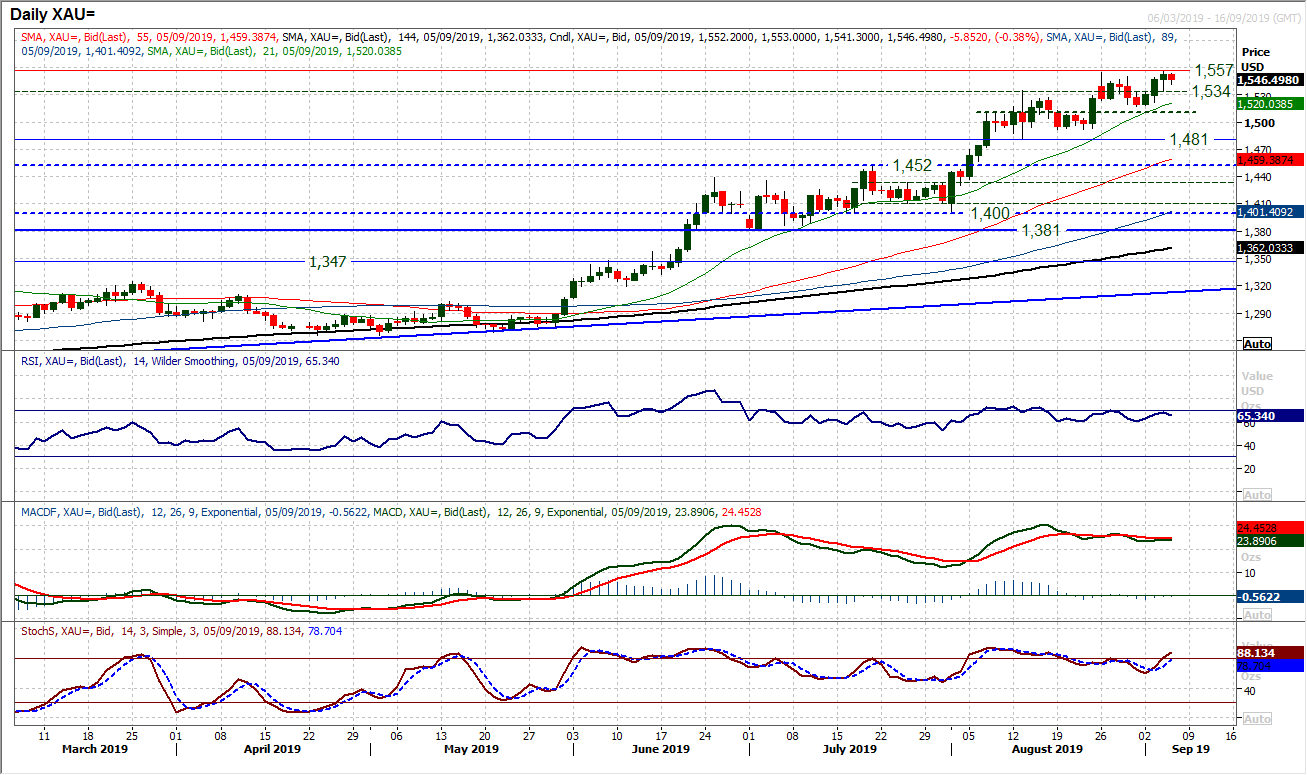This screenshot has width=1307, height=775.
Task: Select the current price tag 1,546.4980
Action: (x=1270, y=79)
